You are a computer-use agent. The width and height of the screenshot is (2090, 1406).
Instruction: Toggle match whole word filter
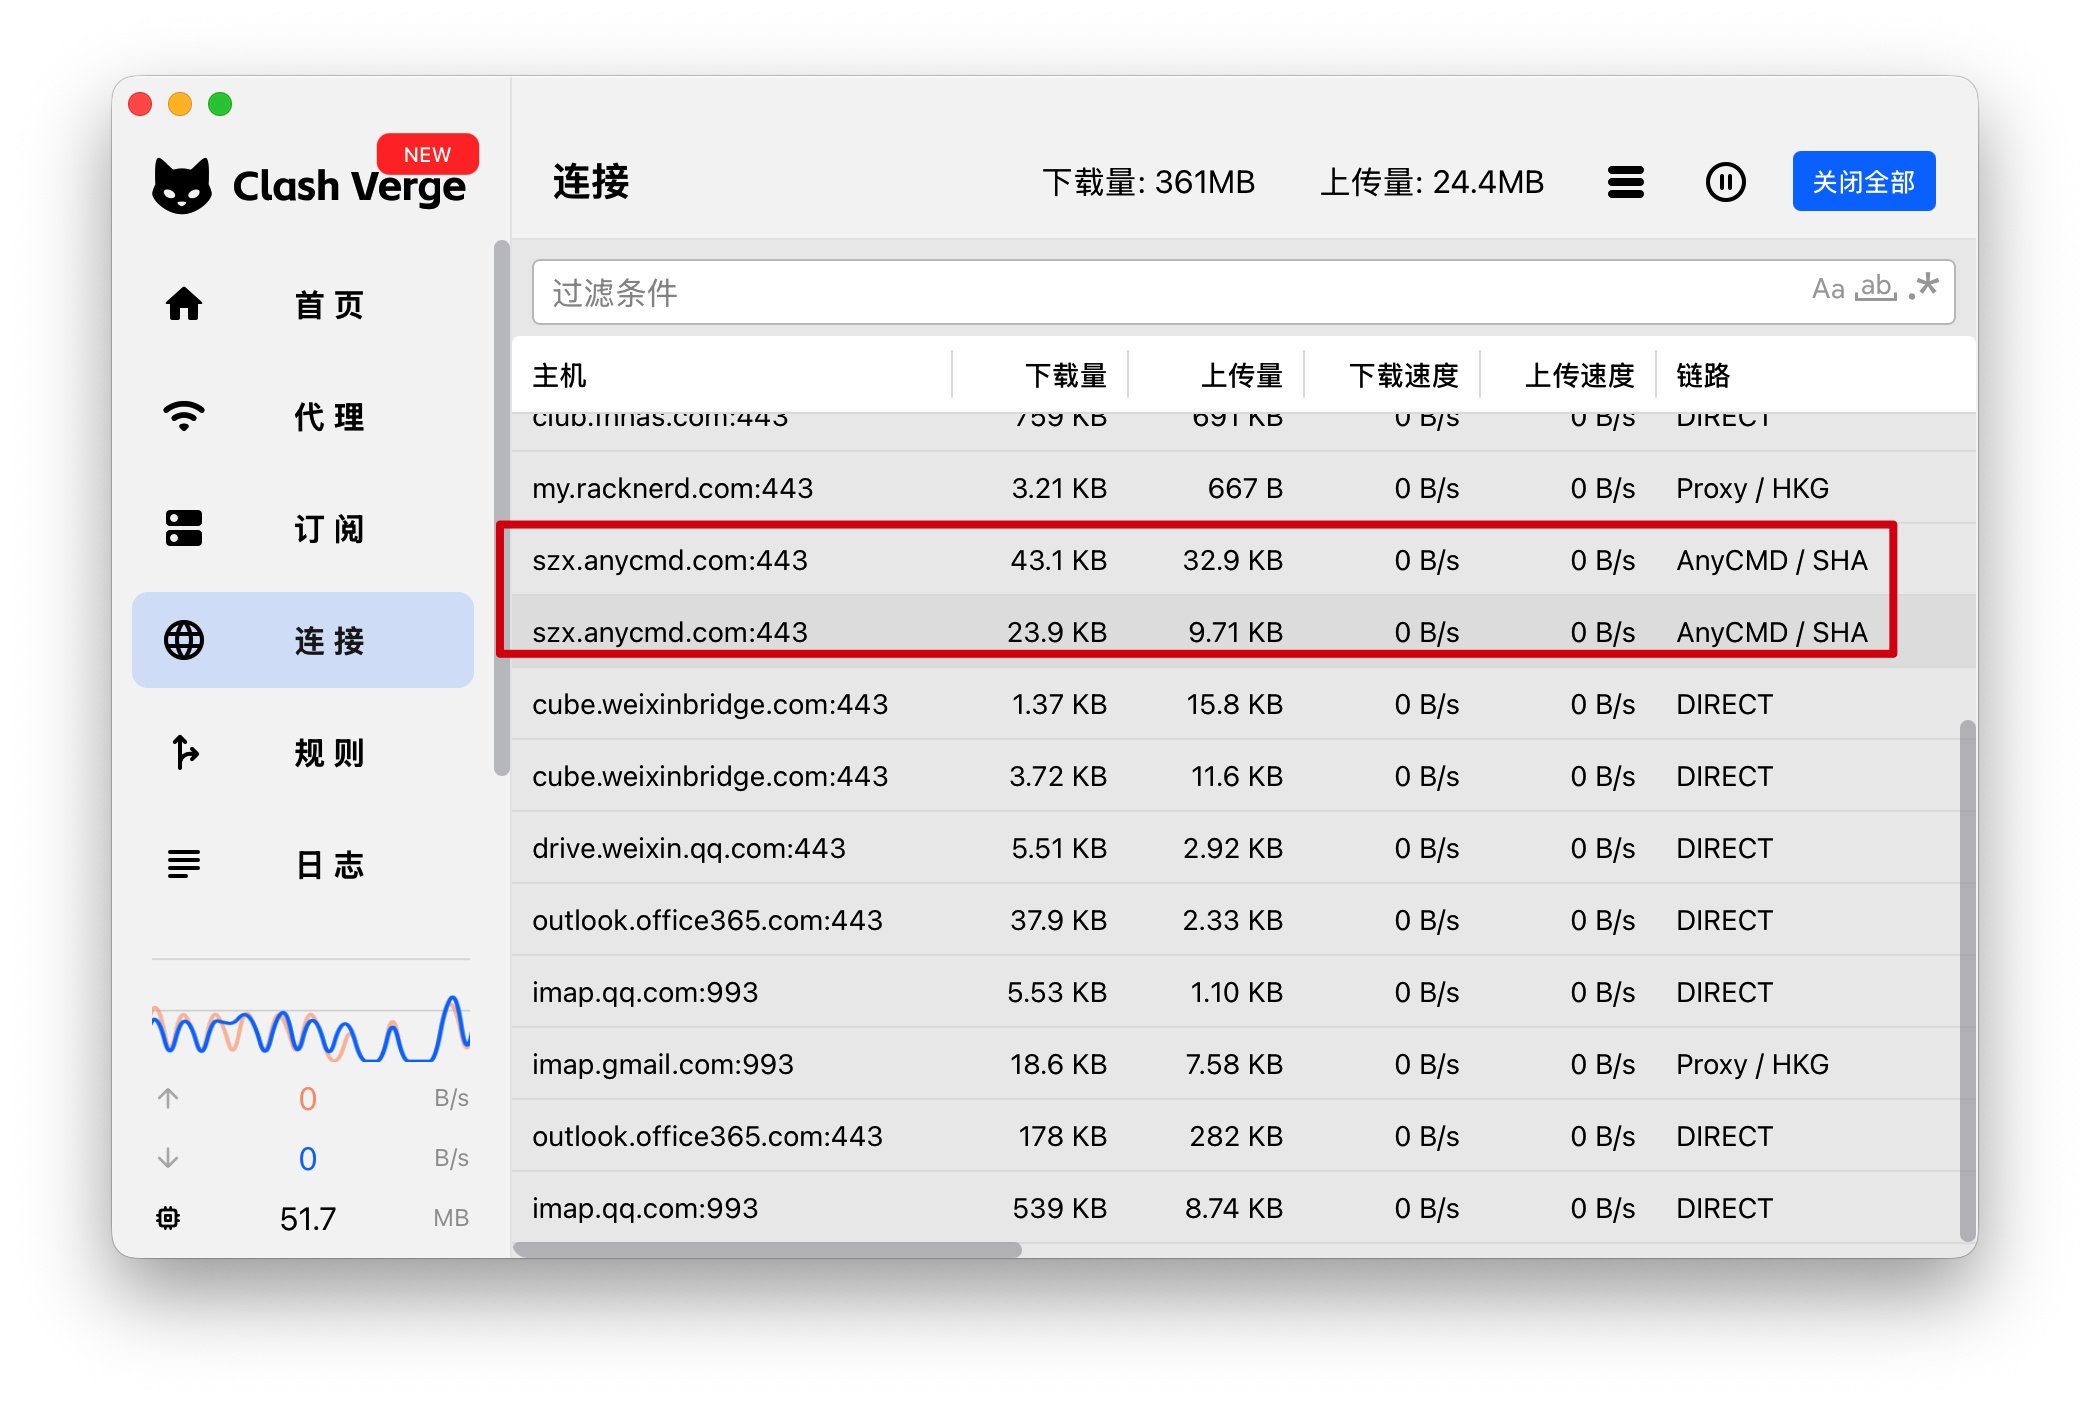(1876, 288)
